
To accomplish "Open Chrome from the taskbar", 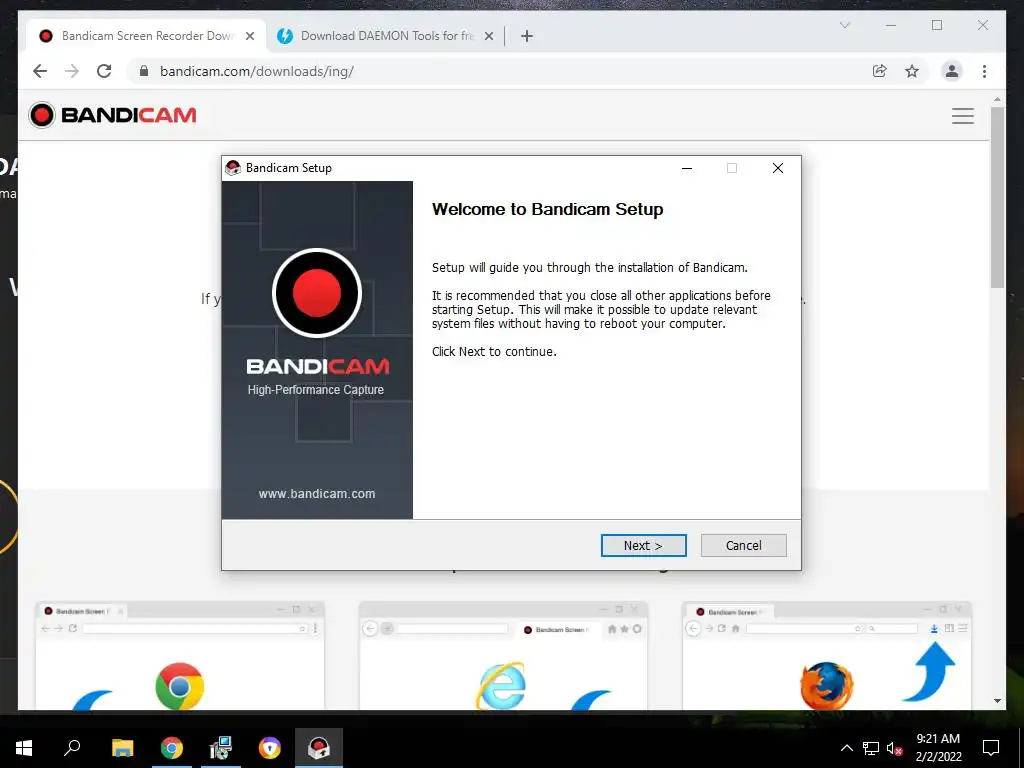I will pyautogui.click(x=172, y=748).
